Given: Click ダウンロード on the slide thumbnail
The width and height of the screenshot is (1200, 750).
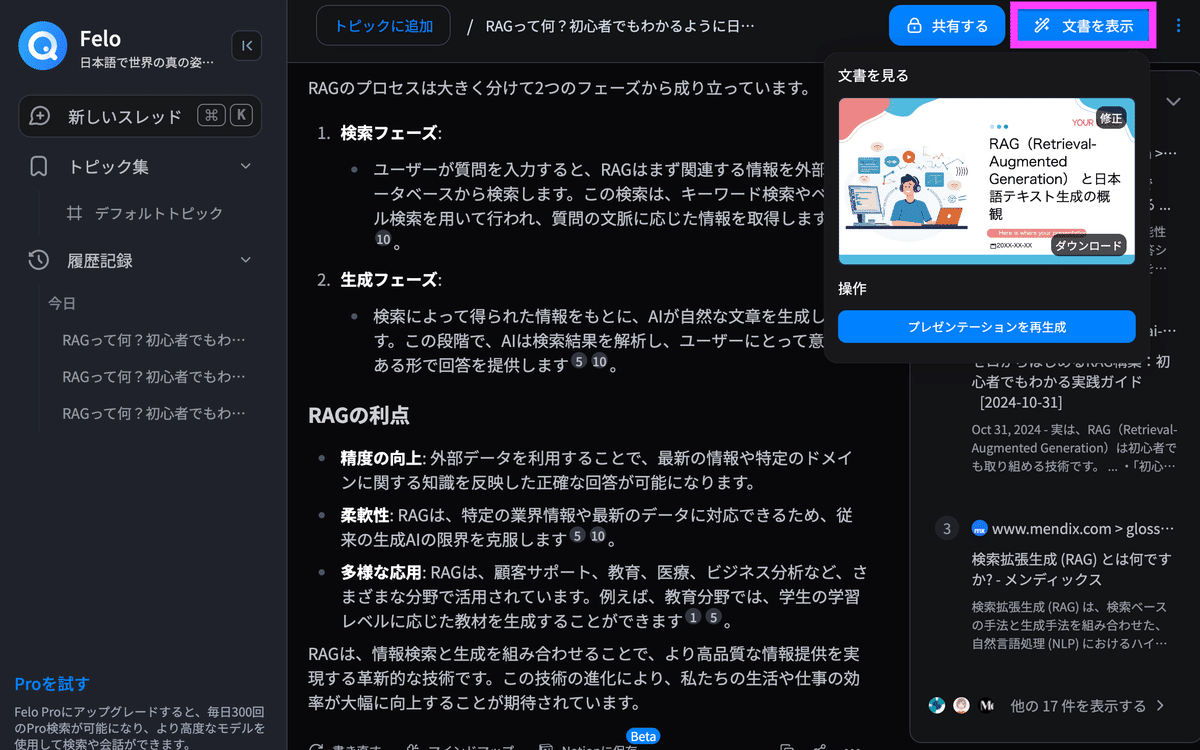Looking at the screenshot, I should (1089, 246).
